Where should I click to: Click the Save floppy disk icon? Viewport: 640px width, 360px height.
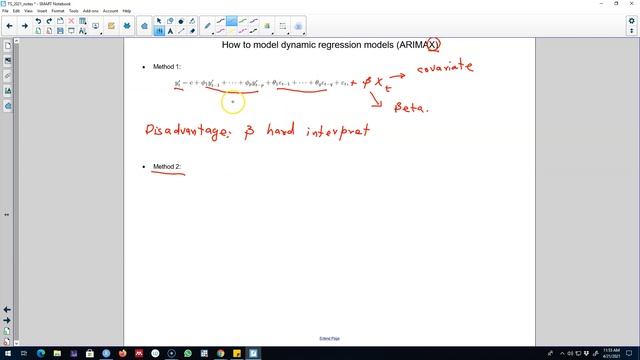(60, 31)
